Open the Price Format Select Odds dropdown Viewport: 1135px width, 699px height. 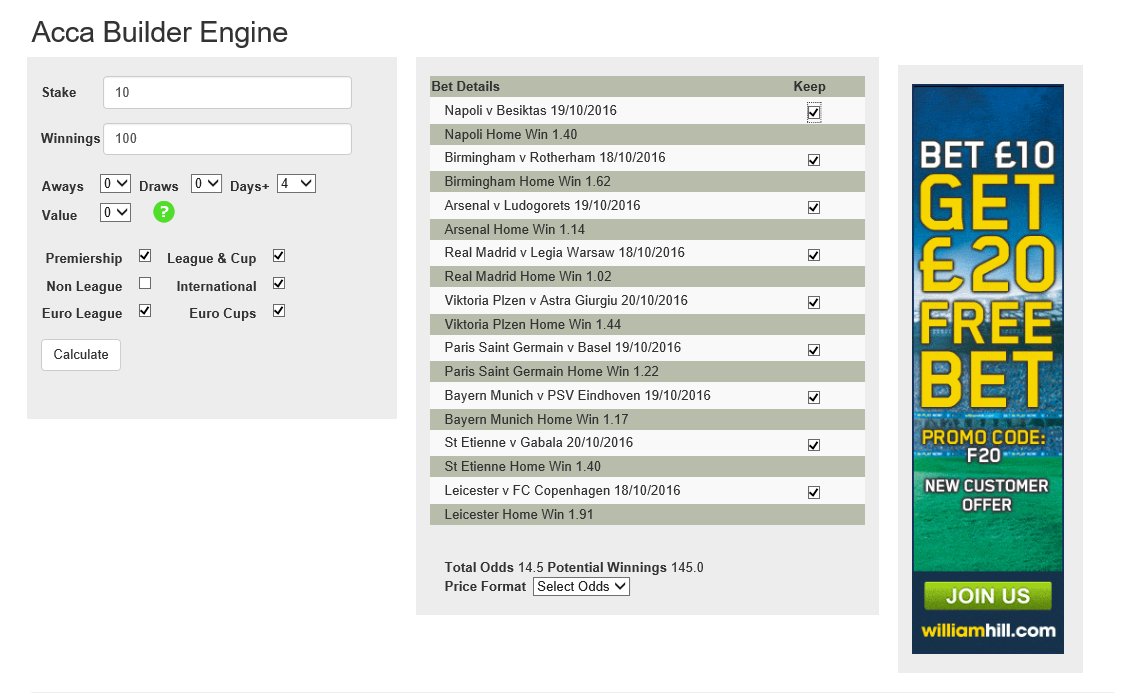[x=580, y=587]
